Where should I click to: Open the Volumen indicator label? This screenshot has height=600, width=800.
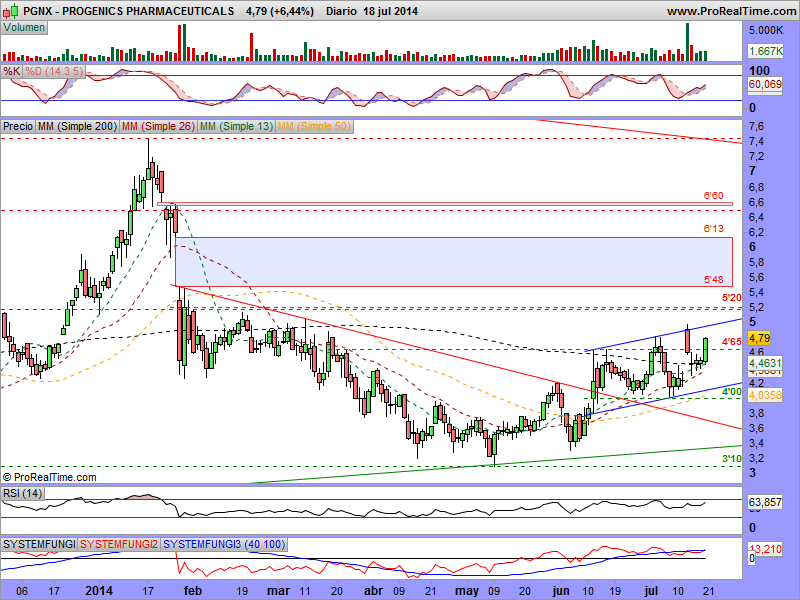click(x=24, y=28)
